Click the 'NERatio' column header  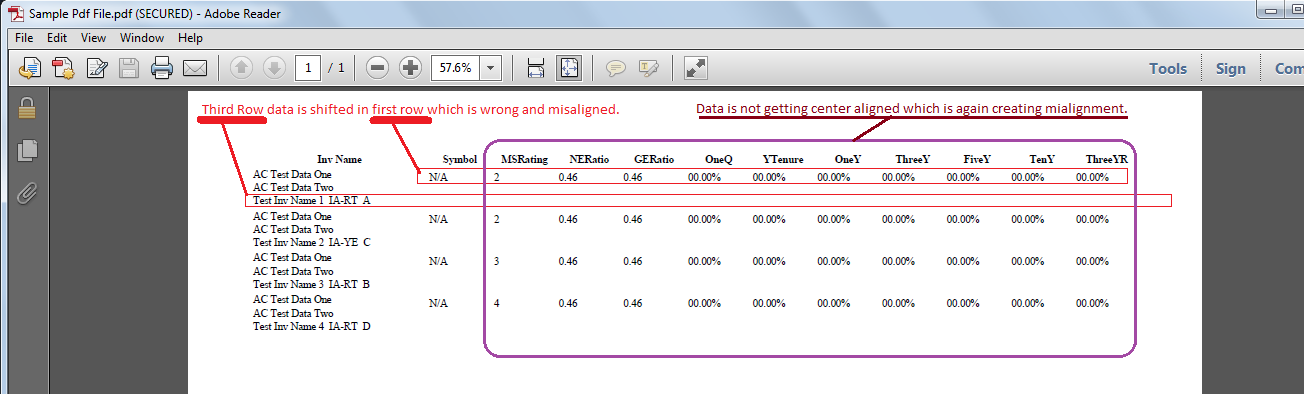(589, 159)
